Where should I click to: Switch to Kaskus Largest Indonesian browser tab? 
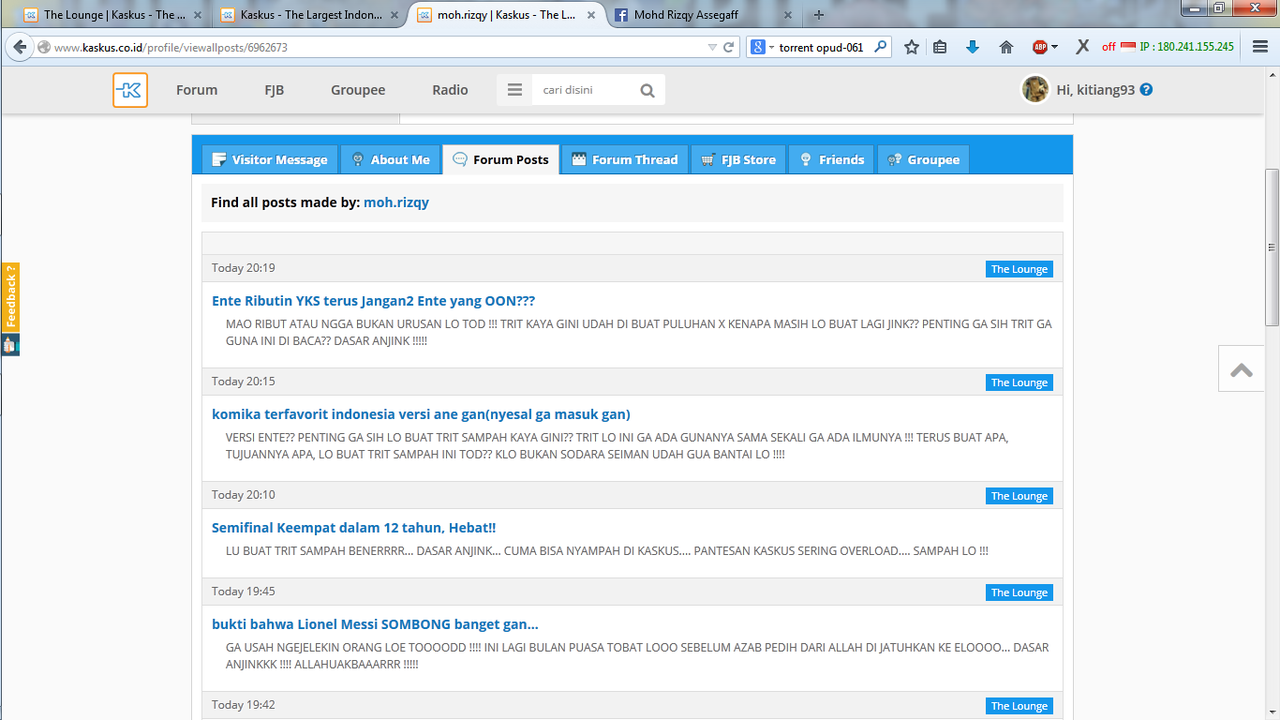[x=310, y=15]
